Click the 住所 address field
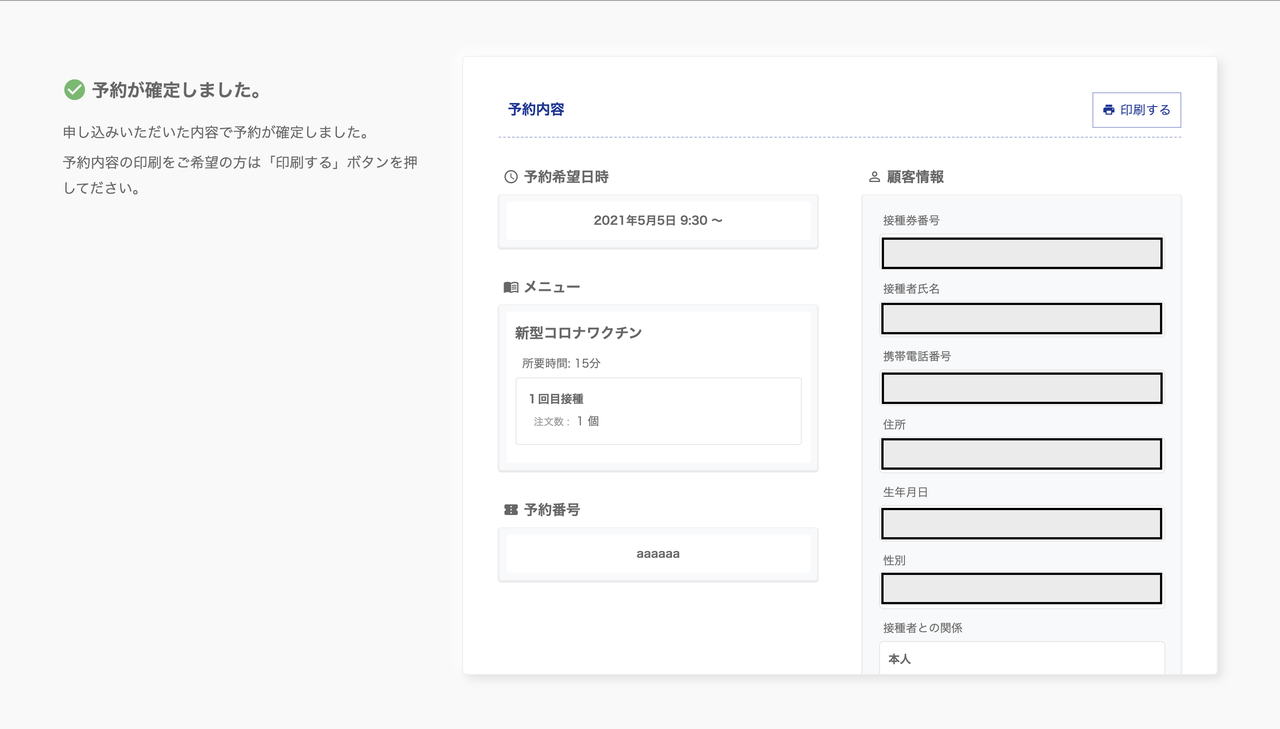The width and height of the screenshot is (1280, 729). click(1021, 454)
